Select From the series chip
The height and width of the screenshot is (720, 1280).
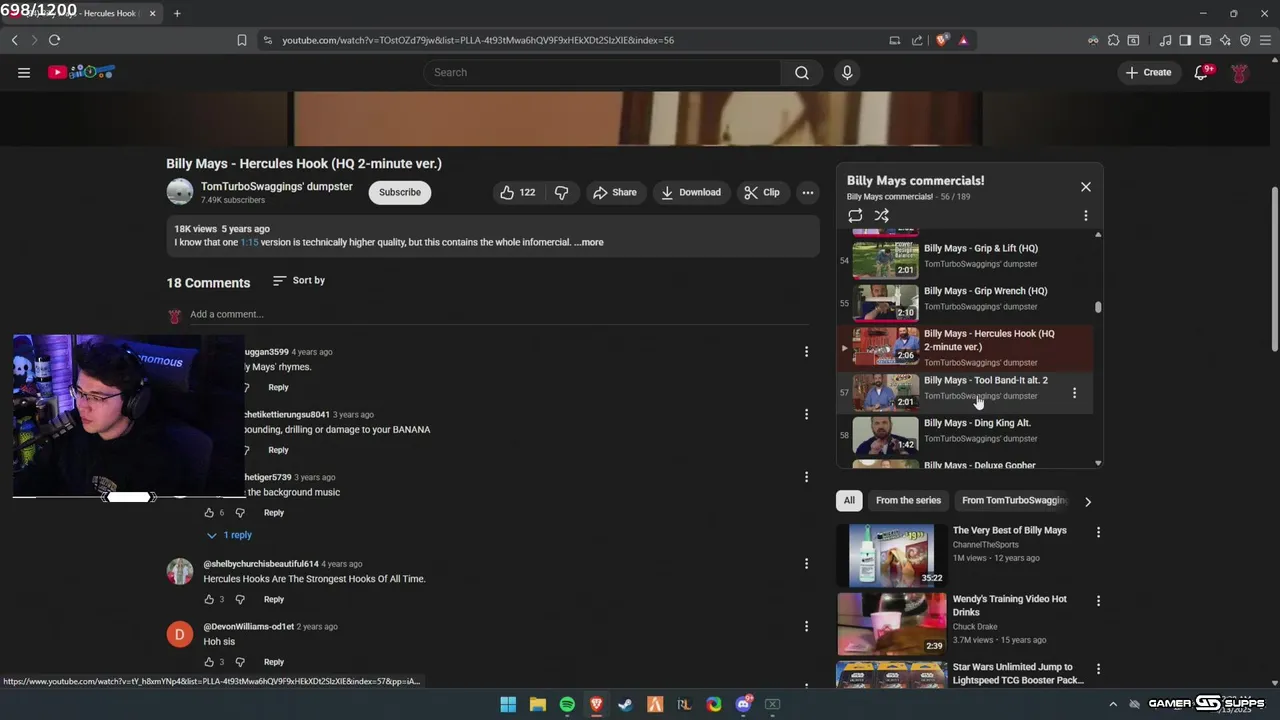[x=908, y=500]
